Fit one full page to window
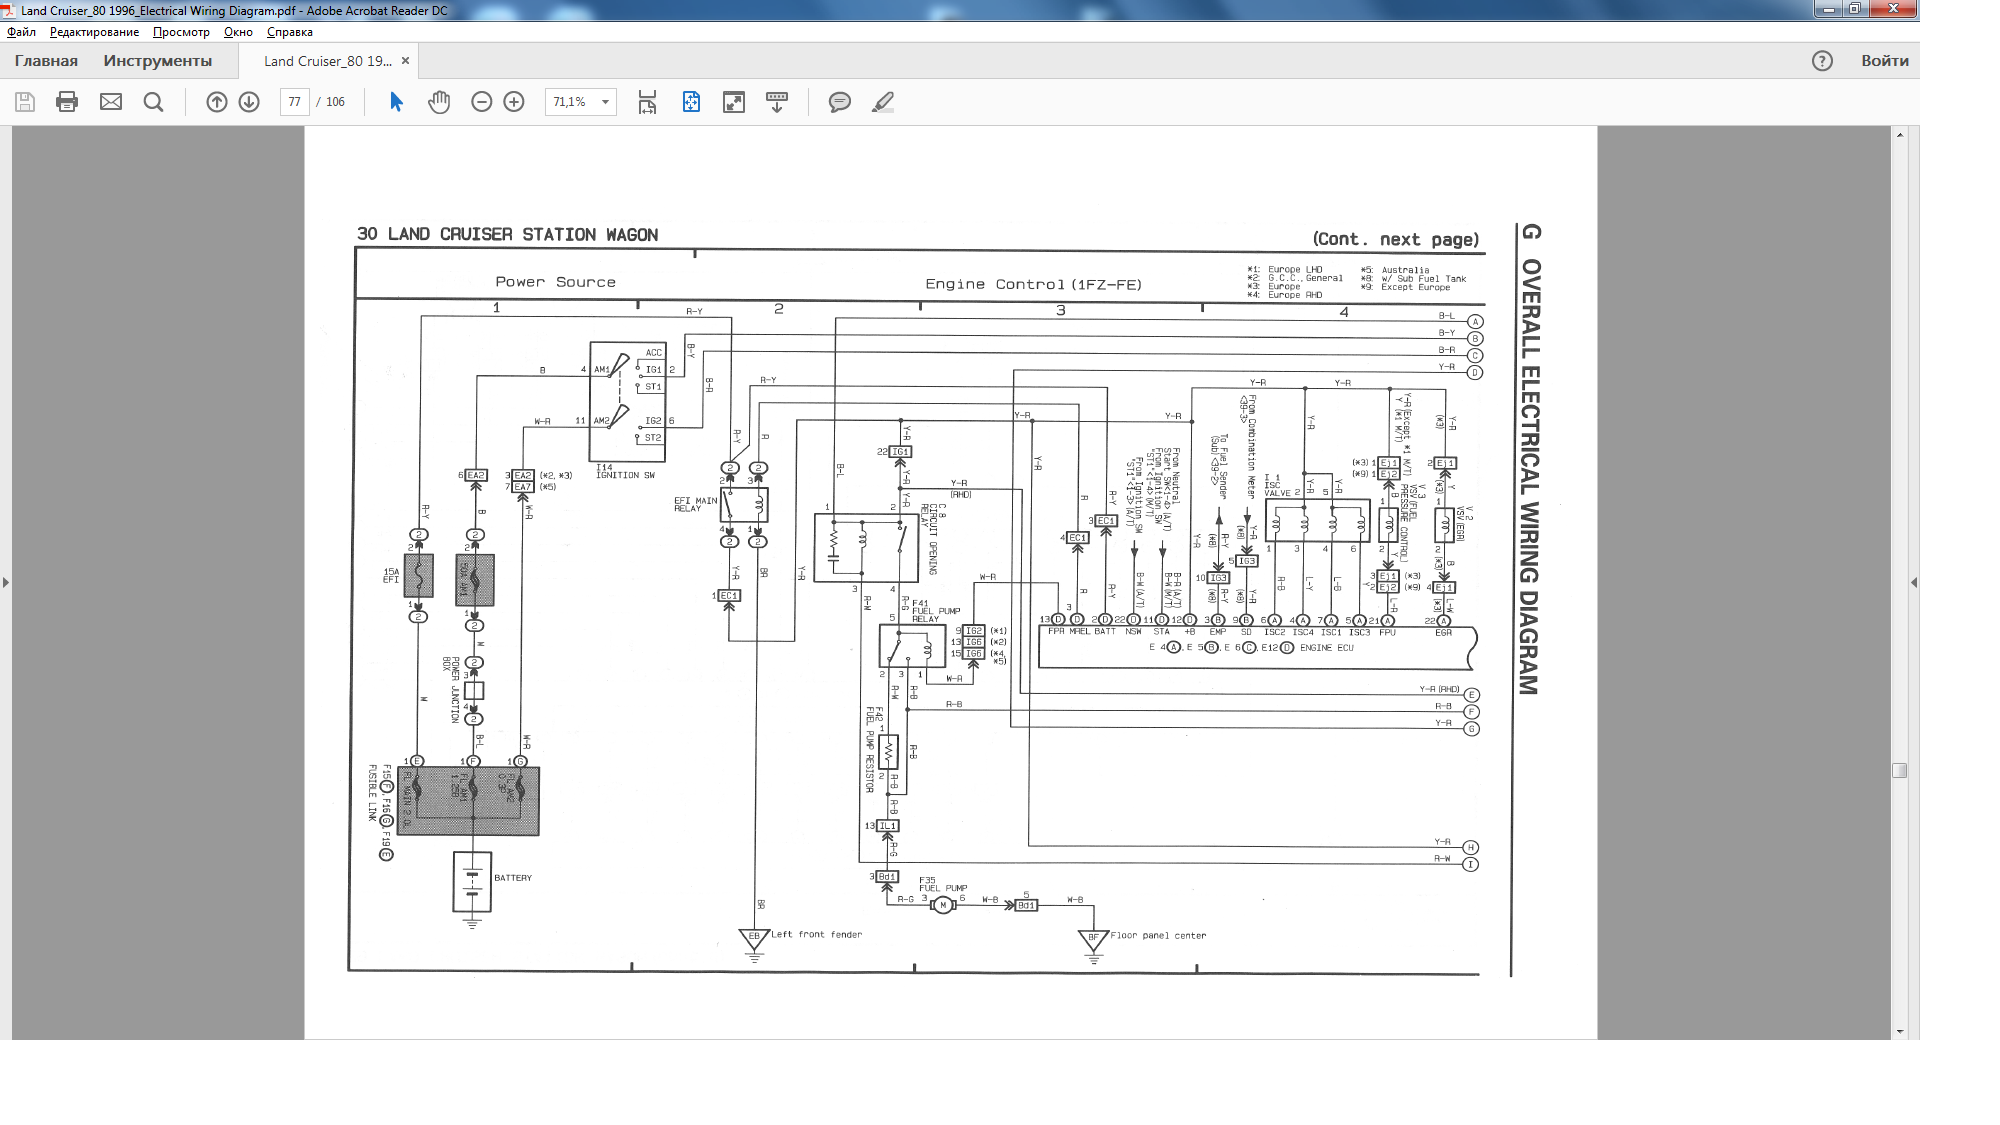The width and height of the screenshot is (2000, 1125). tap(691, 102)
